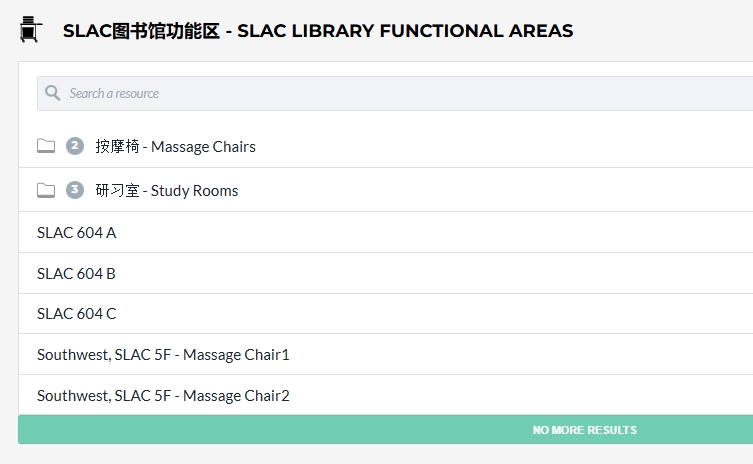This screenshot has height=464, width=753.
Task: Focus the Search a resource field
Action: [395, 93]
